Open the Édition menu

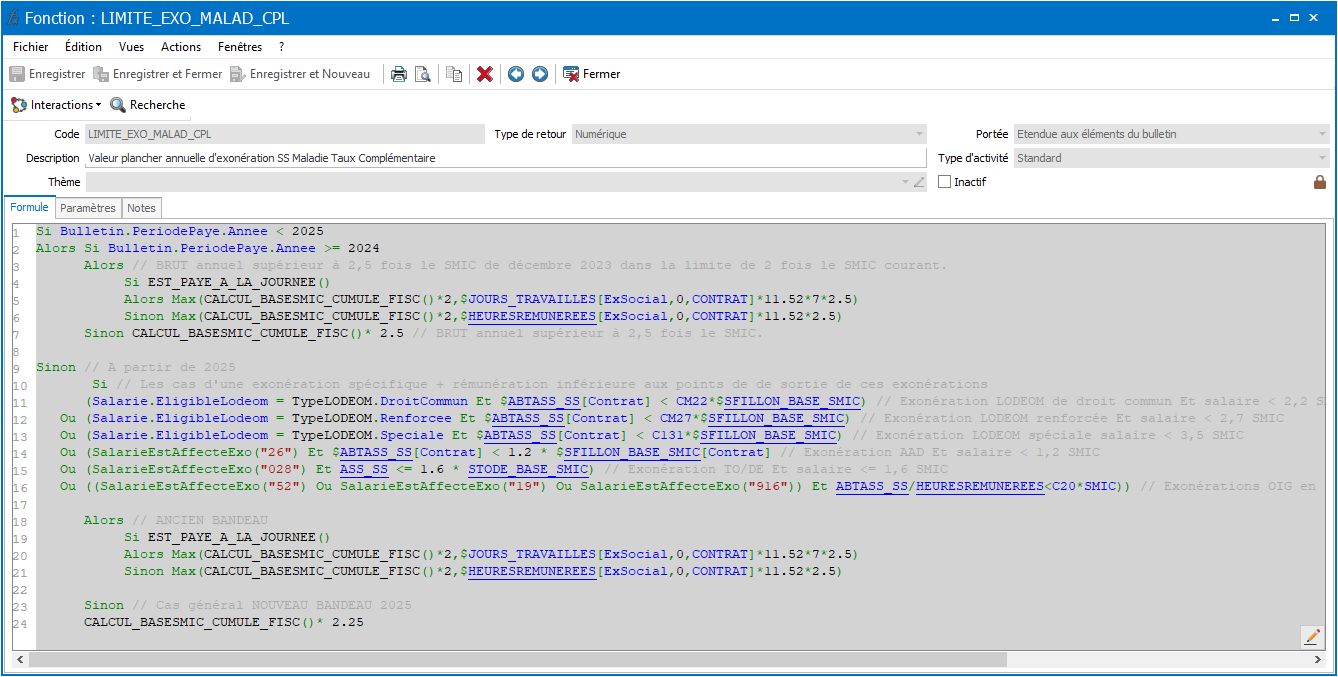(83, 47)
